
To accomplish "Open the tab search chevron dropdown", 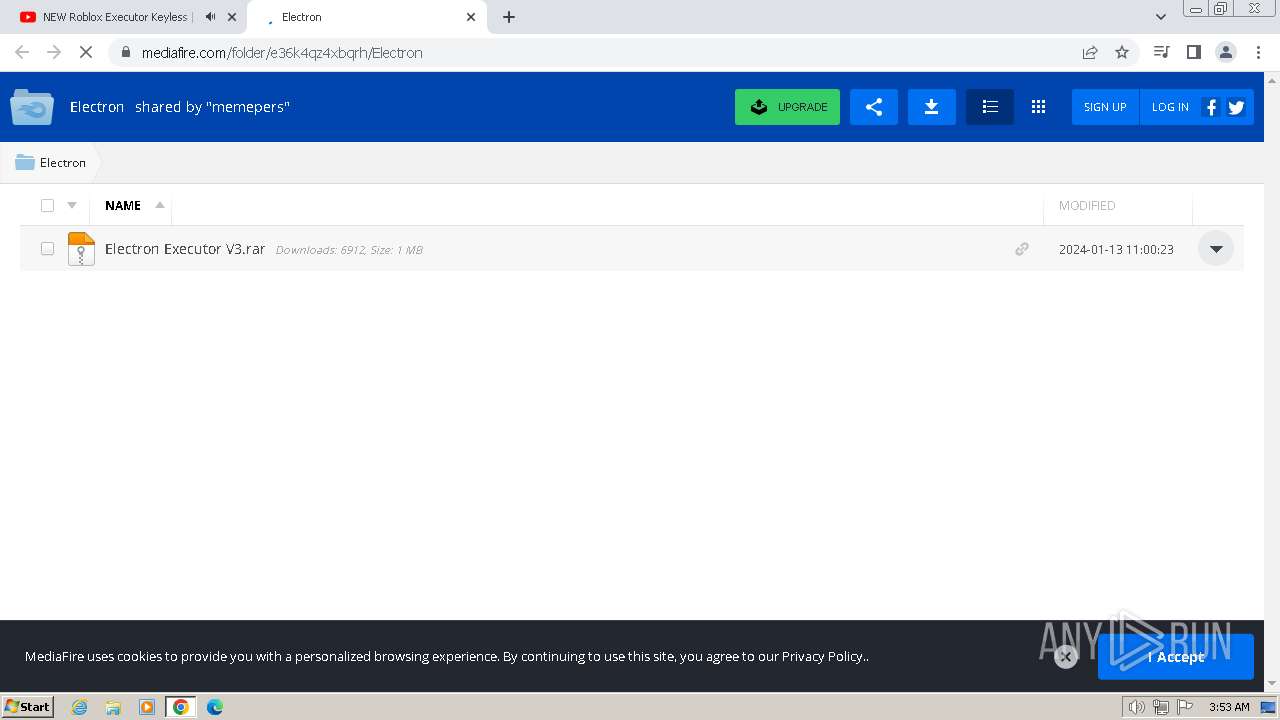I will pyautogui.click(x=1160, y=17).
